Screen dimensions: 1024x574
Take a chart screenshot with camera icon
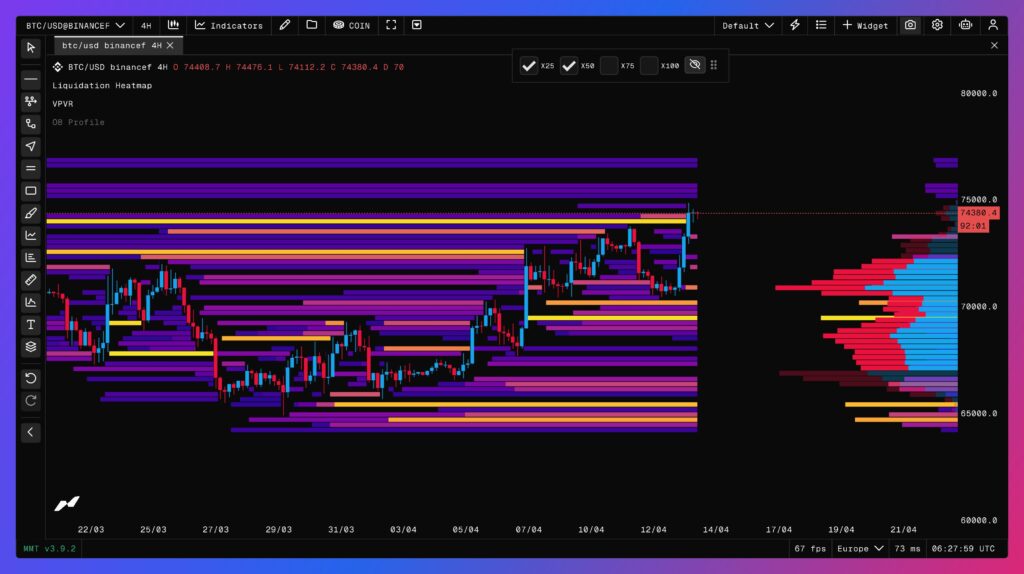(x=910, y=25)
